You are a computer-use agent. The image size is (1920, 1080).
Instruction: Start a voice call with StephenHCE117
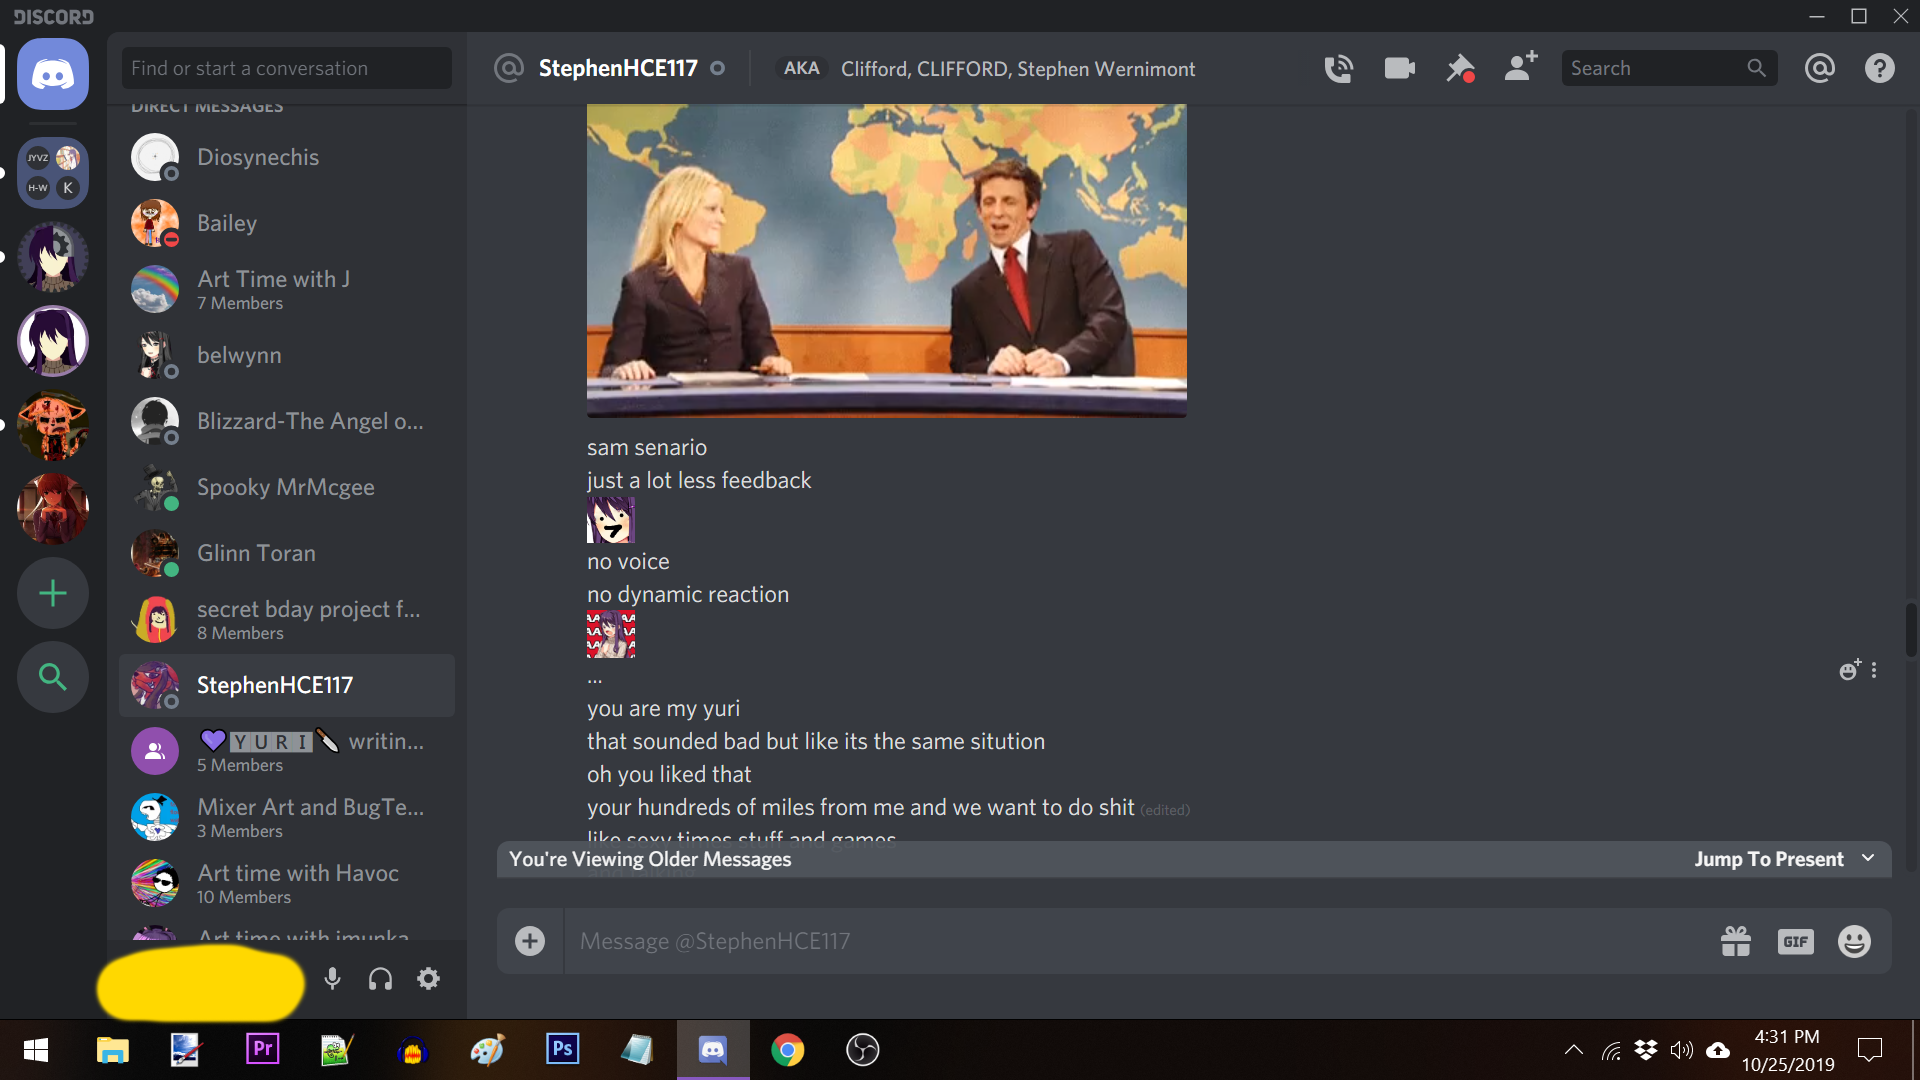pos(1338,68)
